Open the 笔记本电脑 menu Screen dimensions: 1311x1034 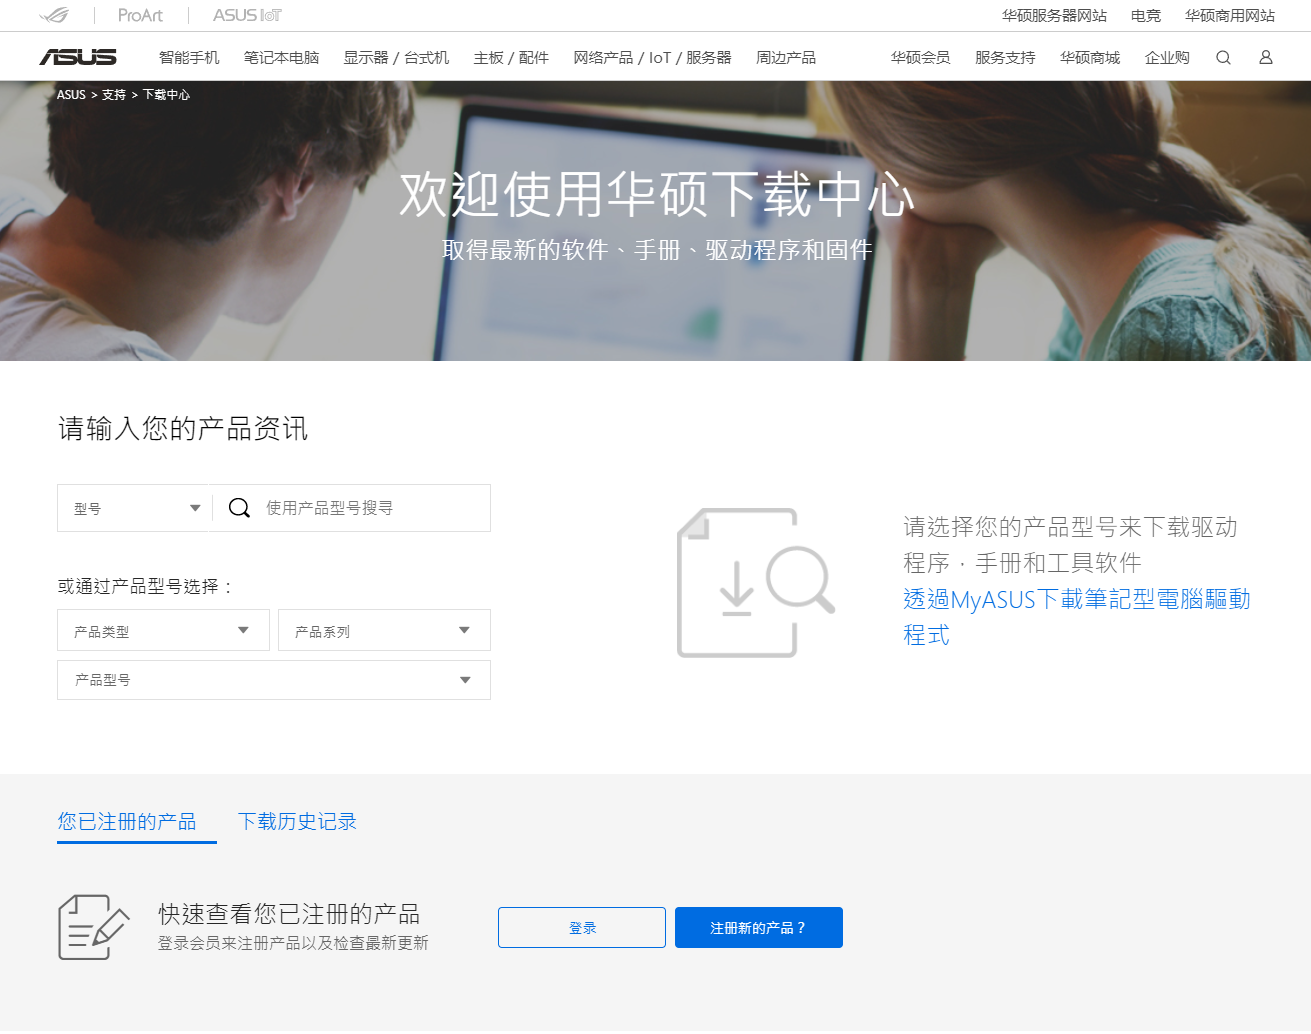281,57
